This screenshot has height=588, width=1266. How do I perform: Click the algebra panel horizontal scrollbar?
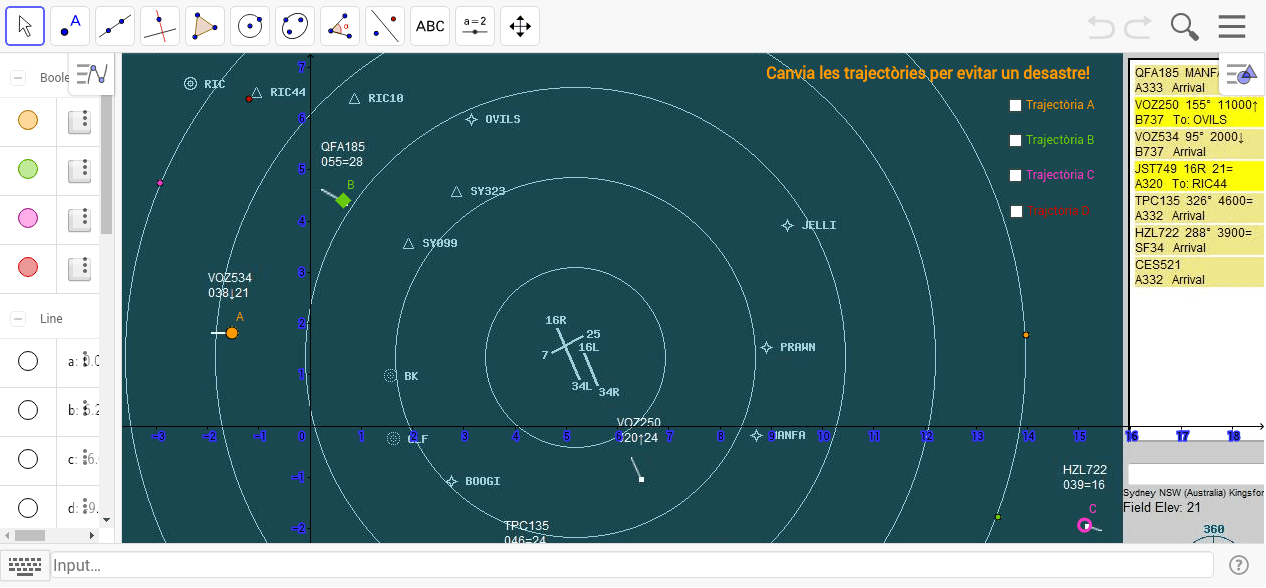click(x=30, y=536)
